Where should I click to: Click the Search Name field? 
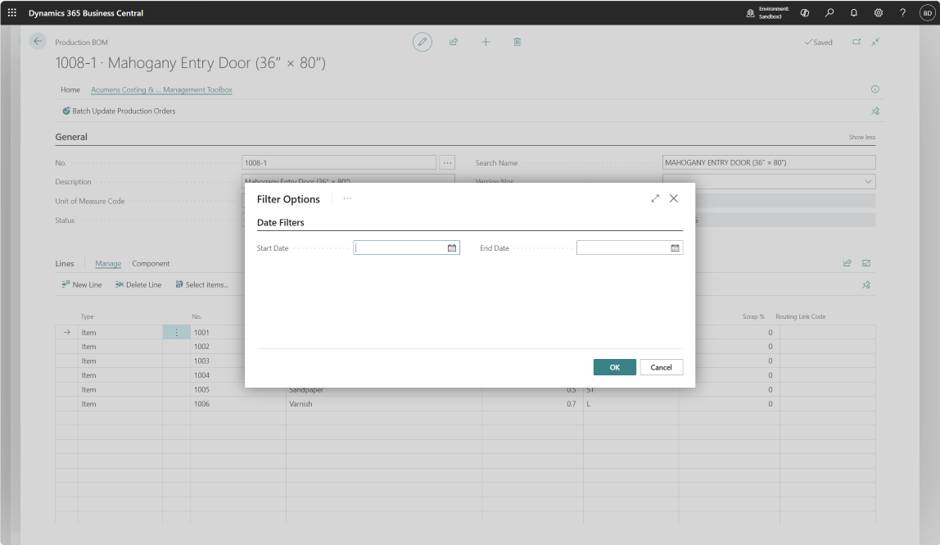point(769,162)
